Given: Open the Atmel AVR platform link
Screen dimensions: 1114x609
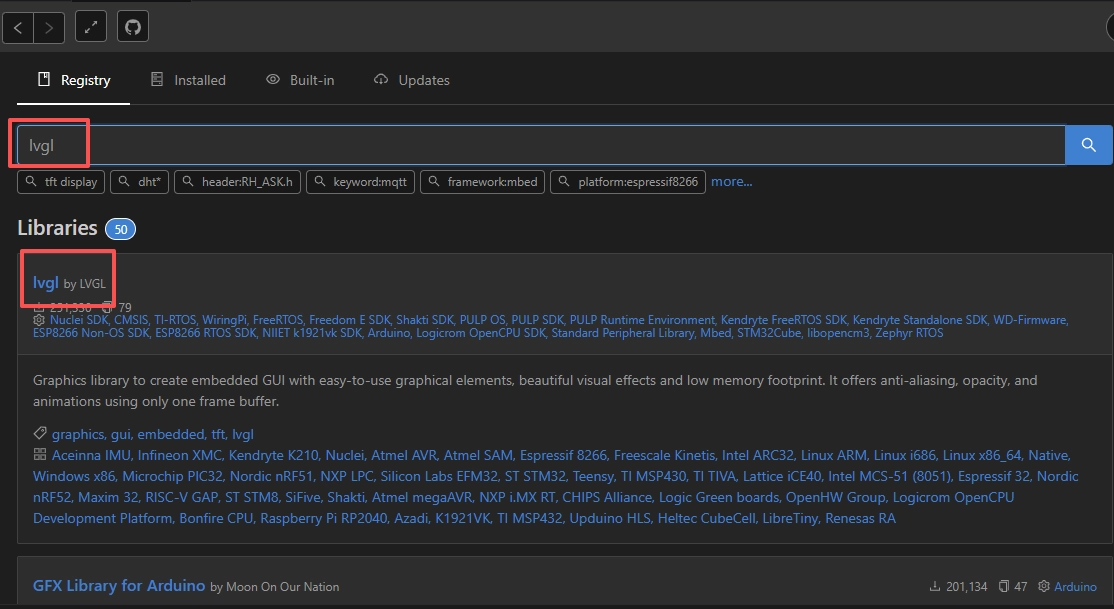Looking at the screenshot, I should tap(404, 456).
